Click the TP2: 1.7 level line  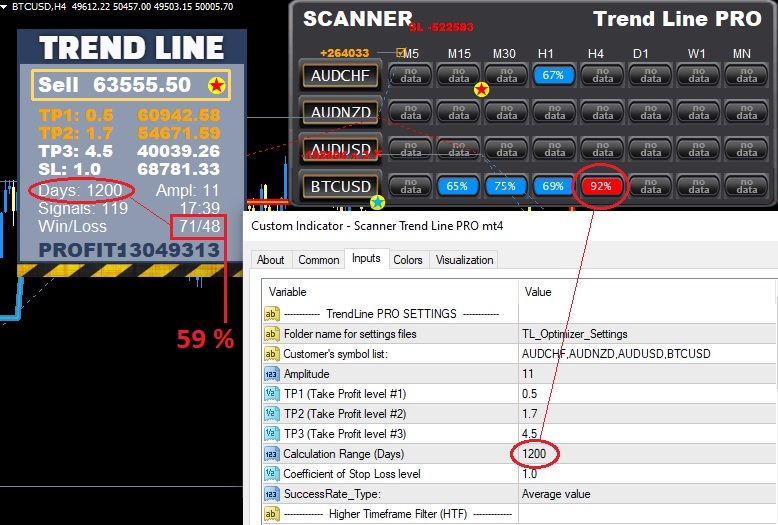[x=129, y=133]
